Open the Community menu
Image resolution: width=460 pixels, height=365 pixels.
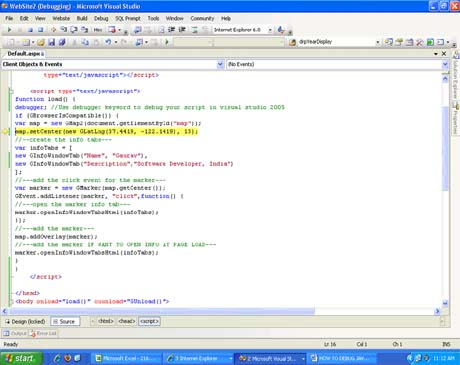coord(202,18)
